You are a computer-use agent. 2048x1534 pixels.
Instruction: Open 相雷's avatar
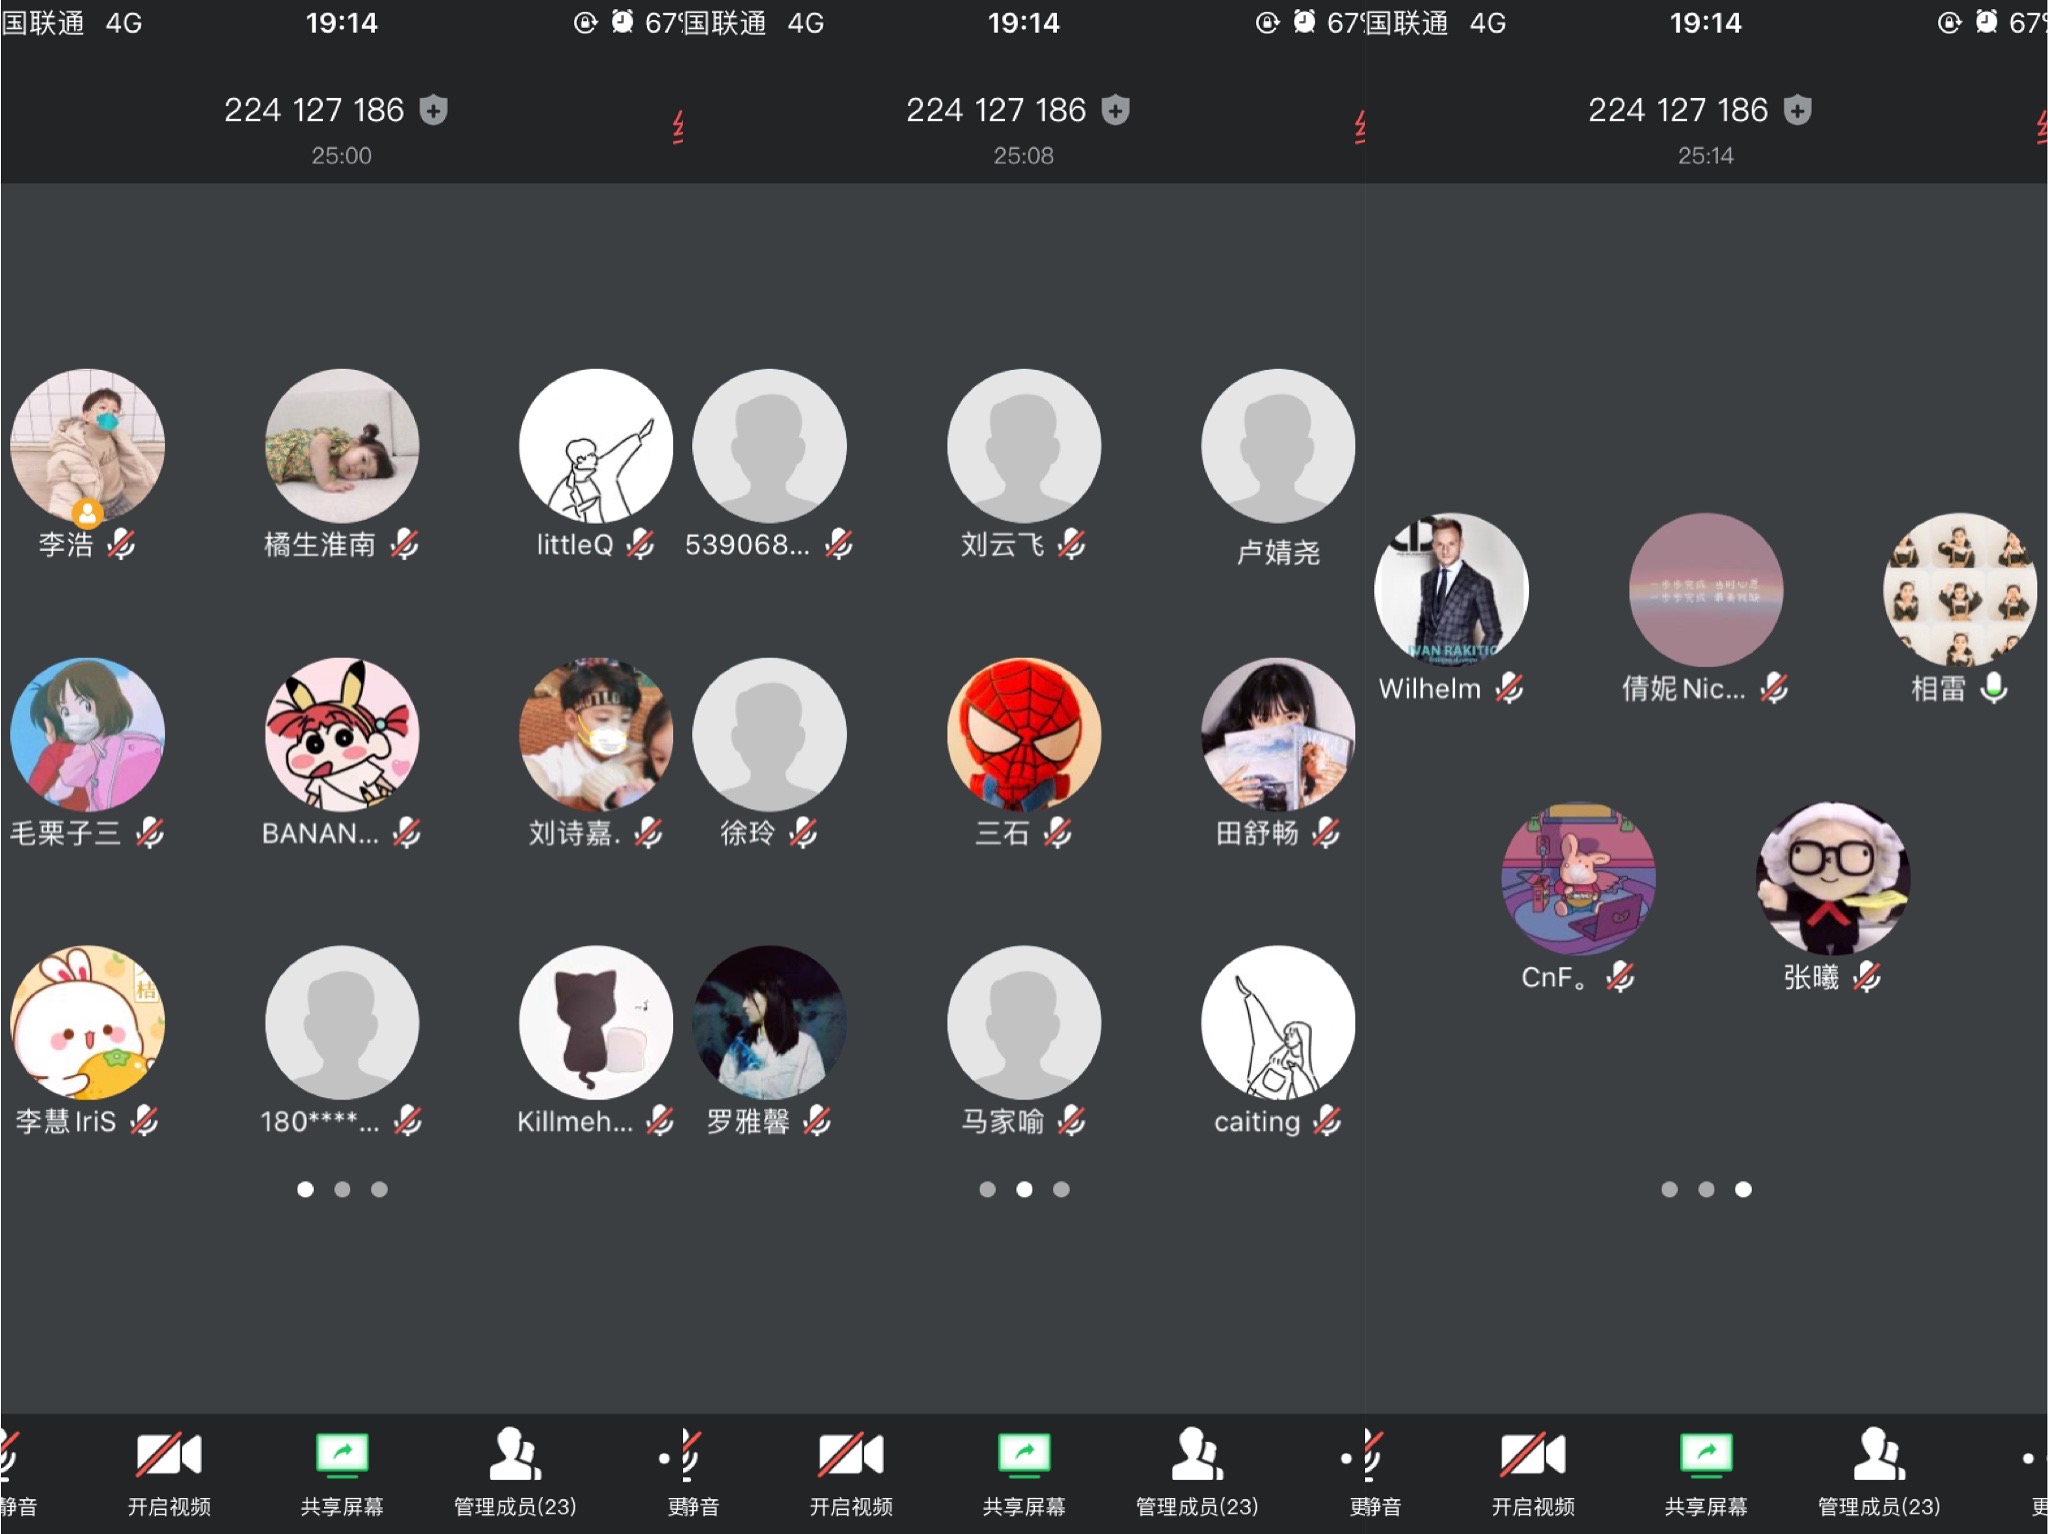coord(1960,590)
